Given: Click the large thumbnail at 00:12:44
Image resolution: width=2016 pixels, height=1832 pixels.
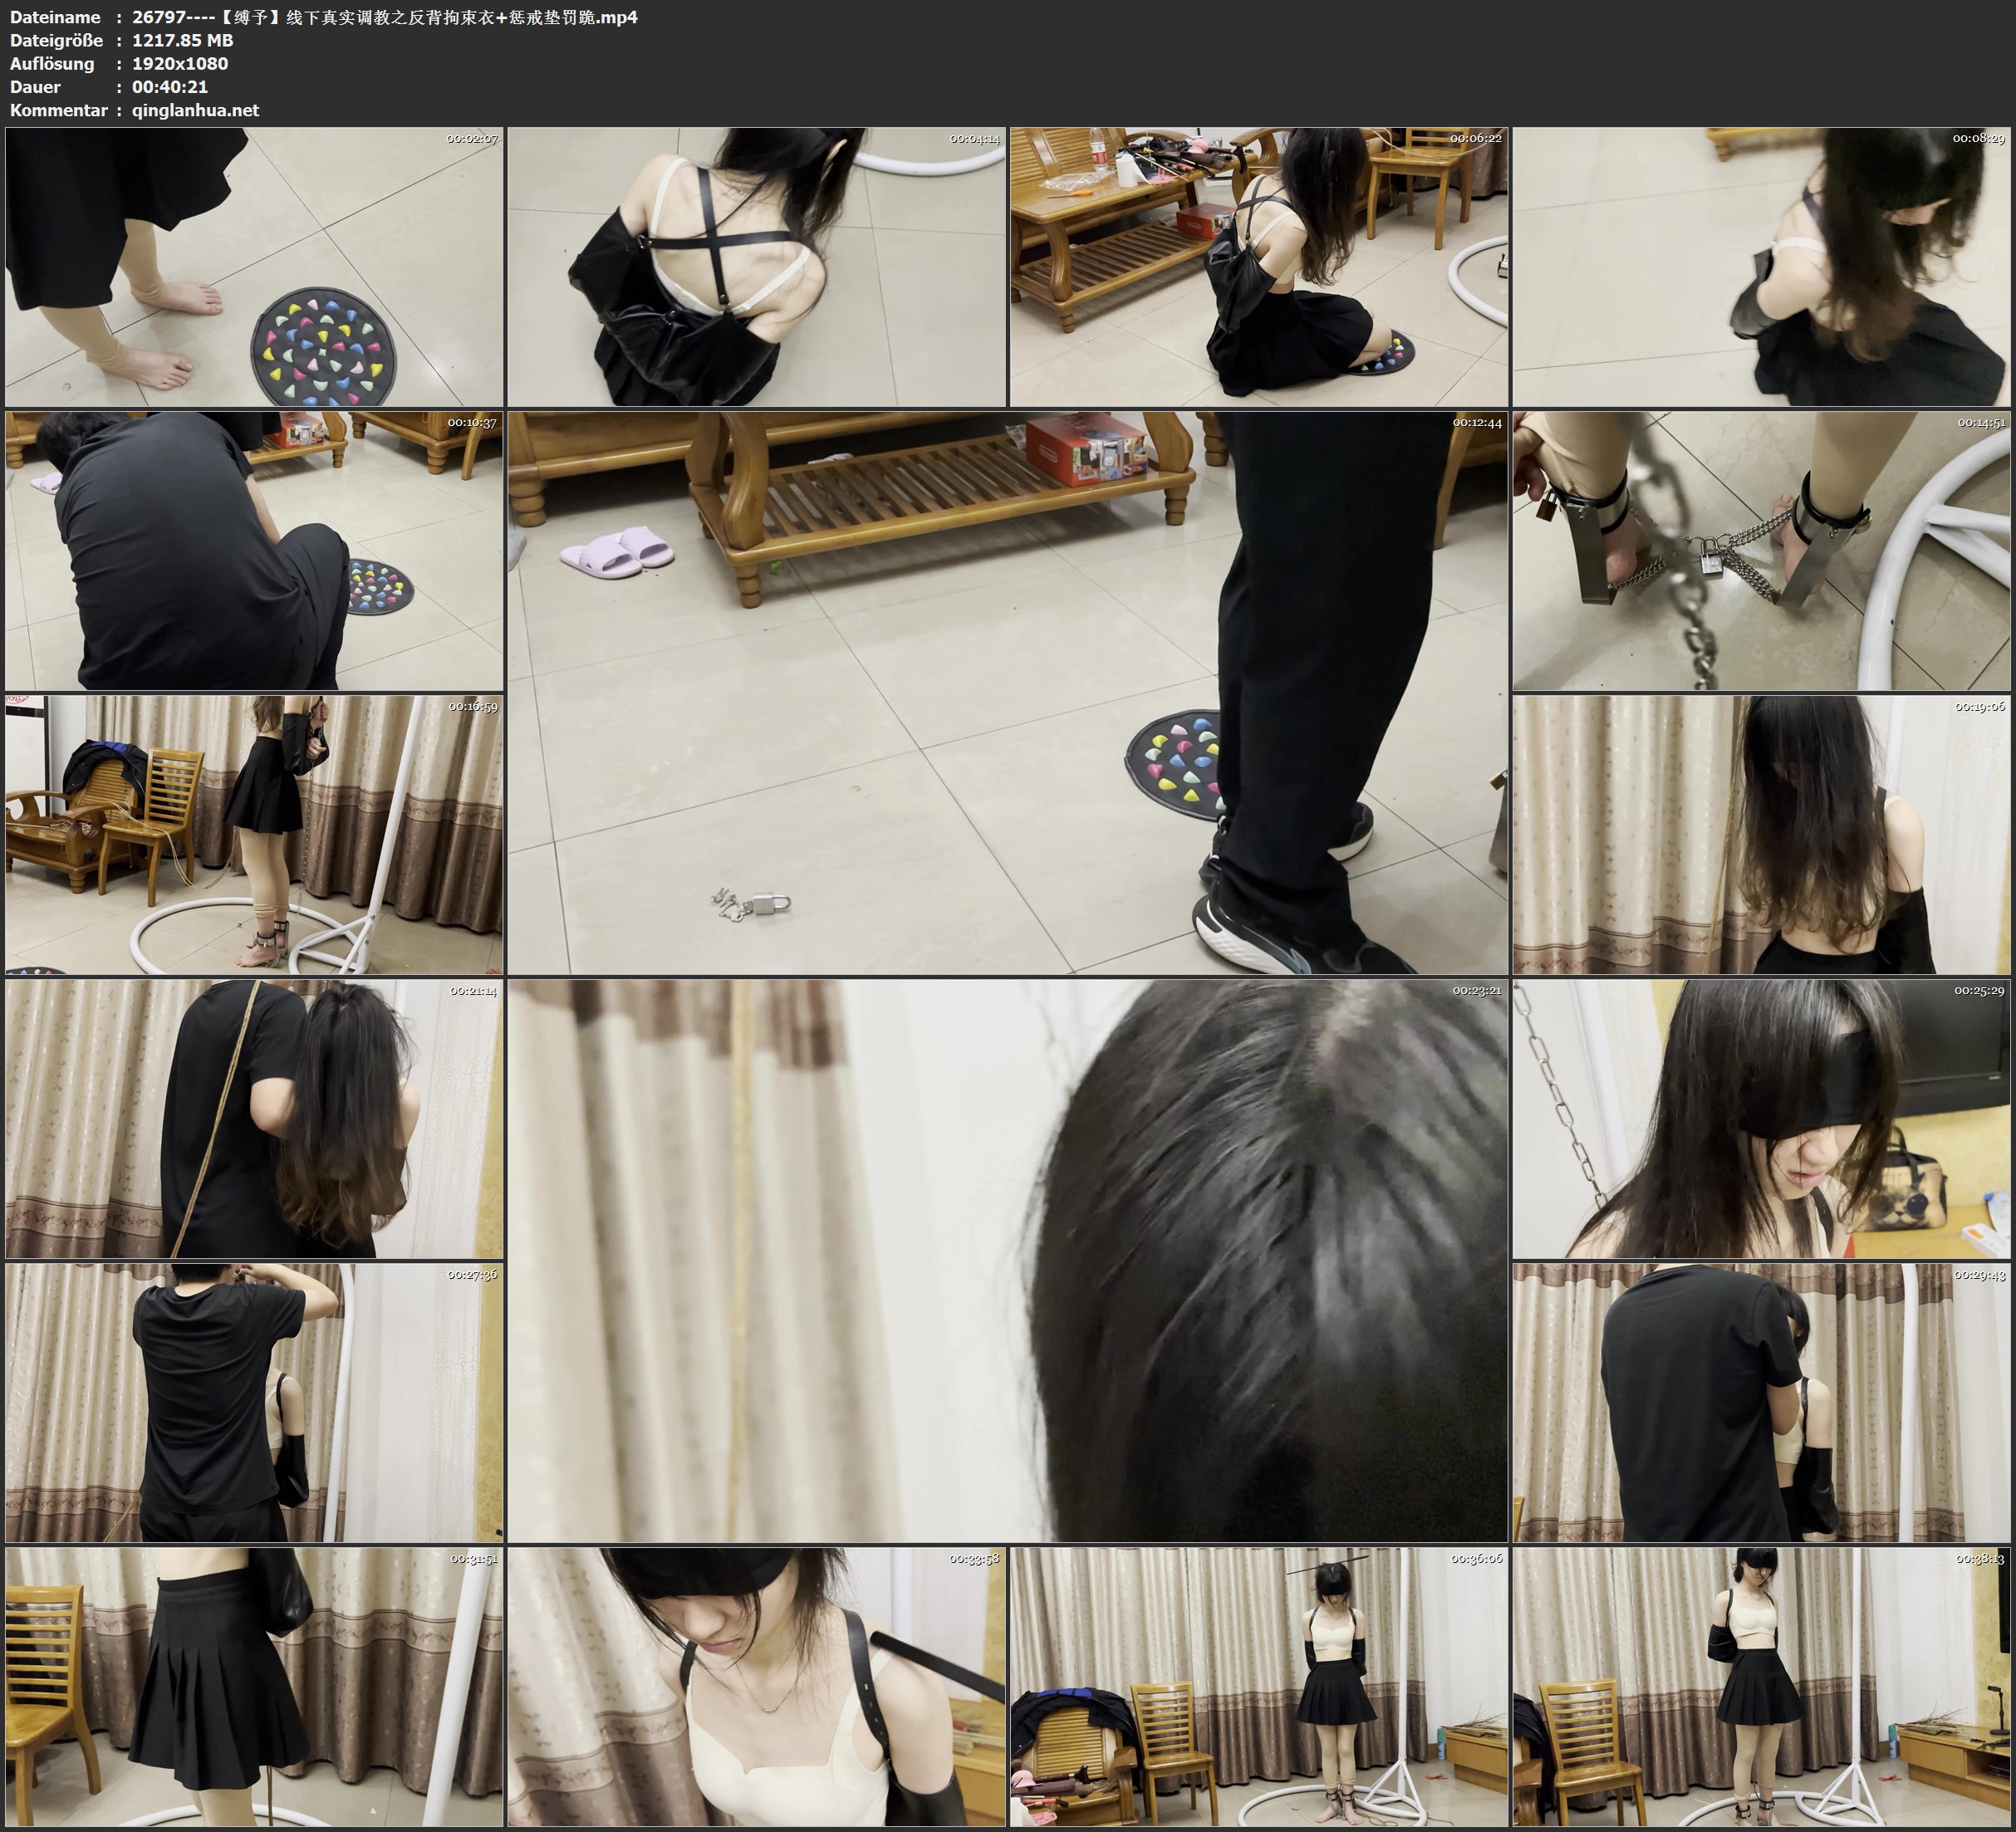Looking at the screenshot, I should click(x=1007, y=693).
